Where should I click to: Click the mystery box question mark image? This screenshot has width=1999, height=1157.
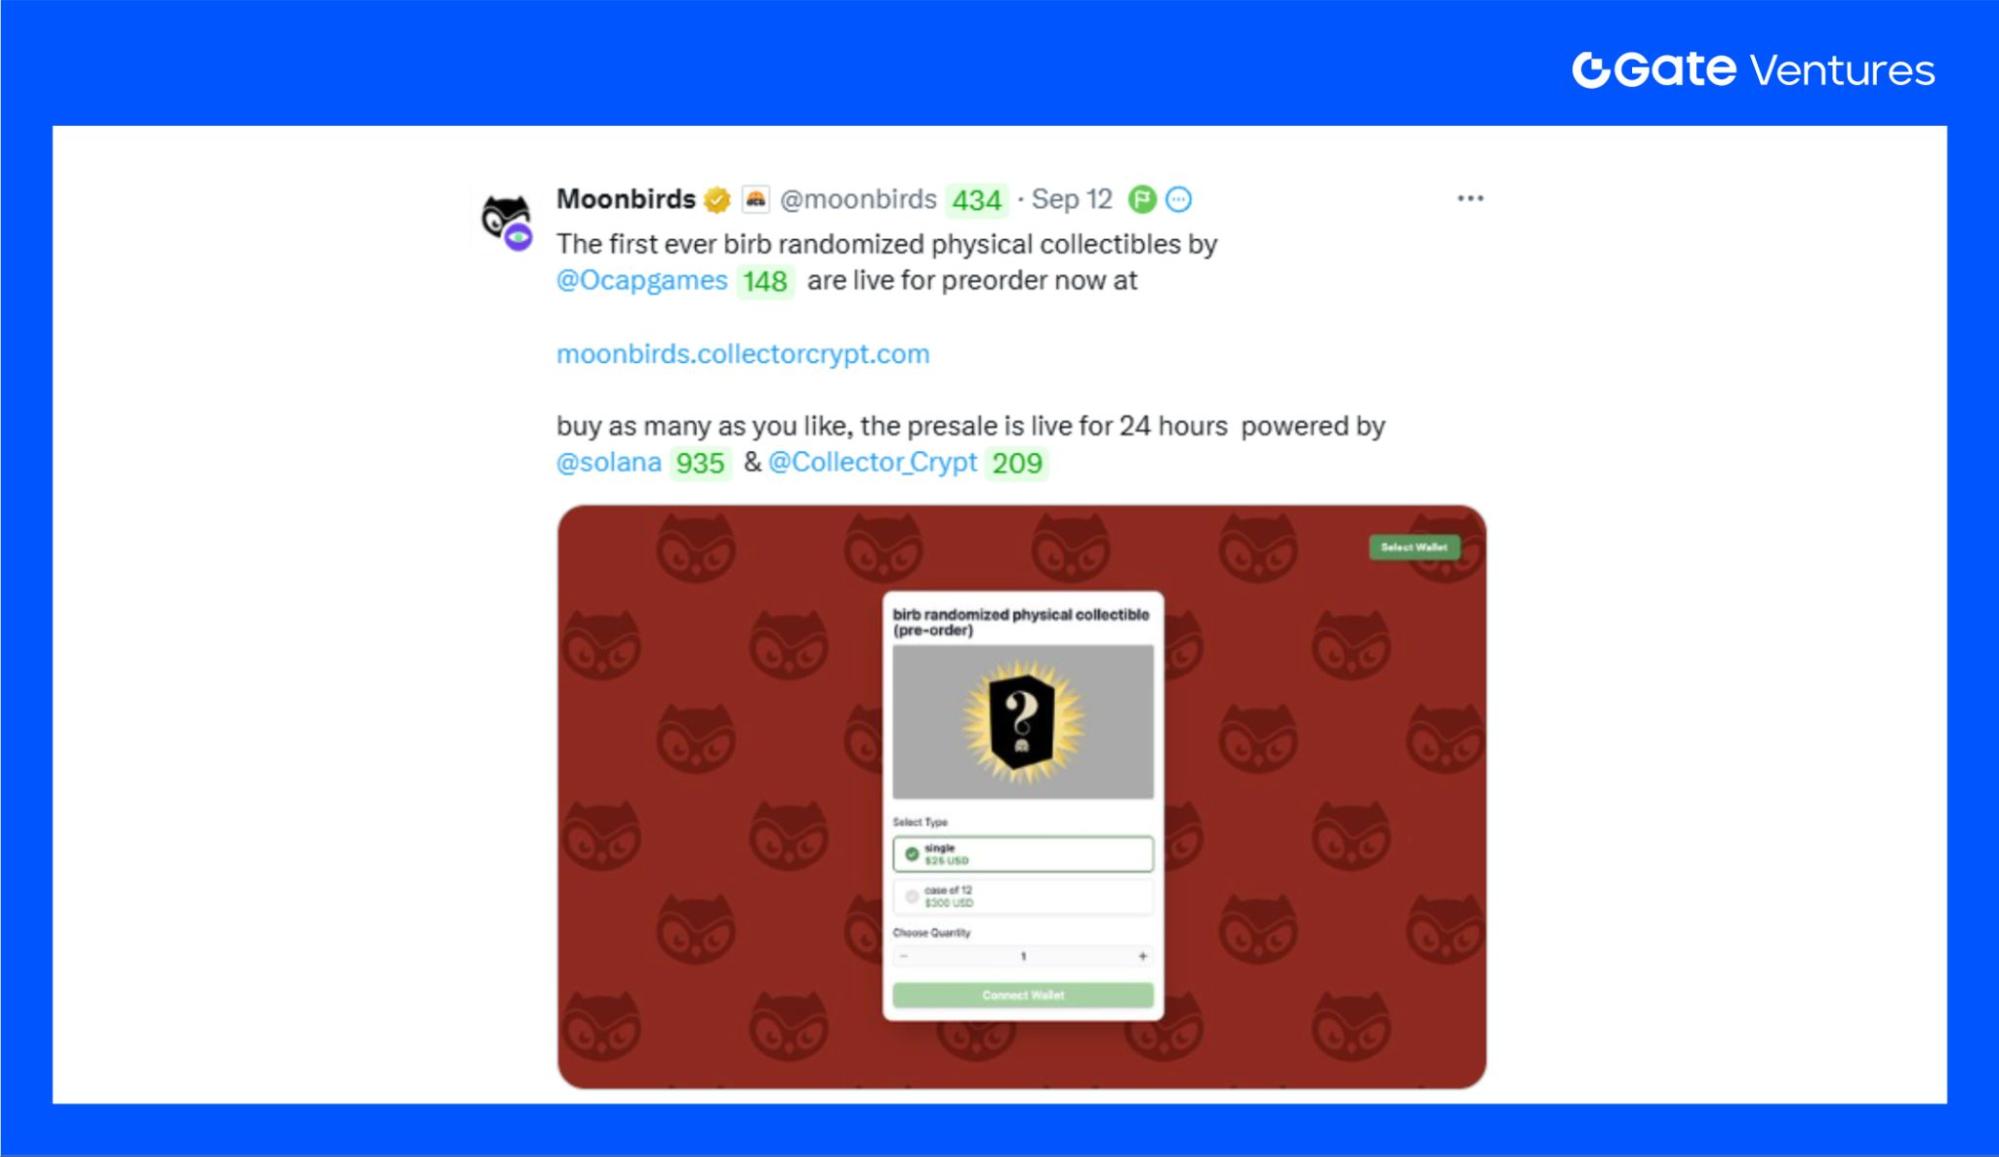(x=1023, y=721)
